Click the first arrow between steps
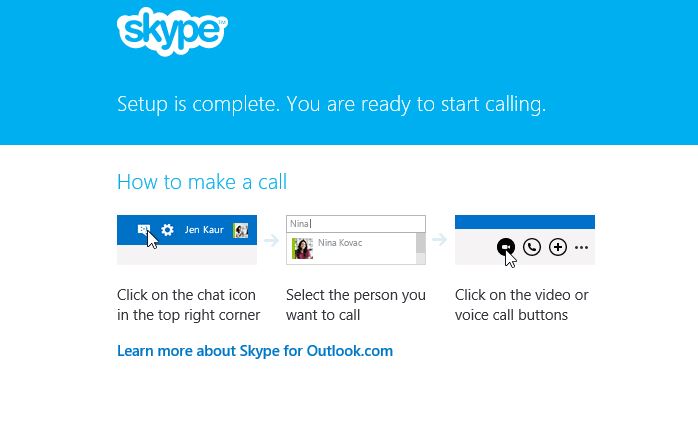Screen dimensions: 698x424 (x=271, y=241)
